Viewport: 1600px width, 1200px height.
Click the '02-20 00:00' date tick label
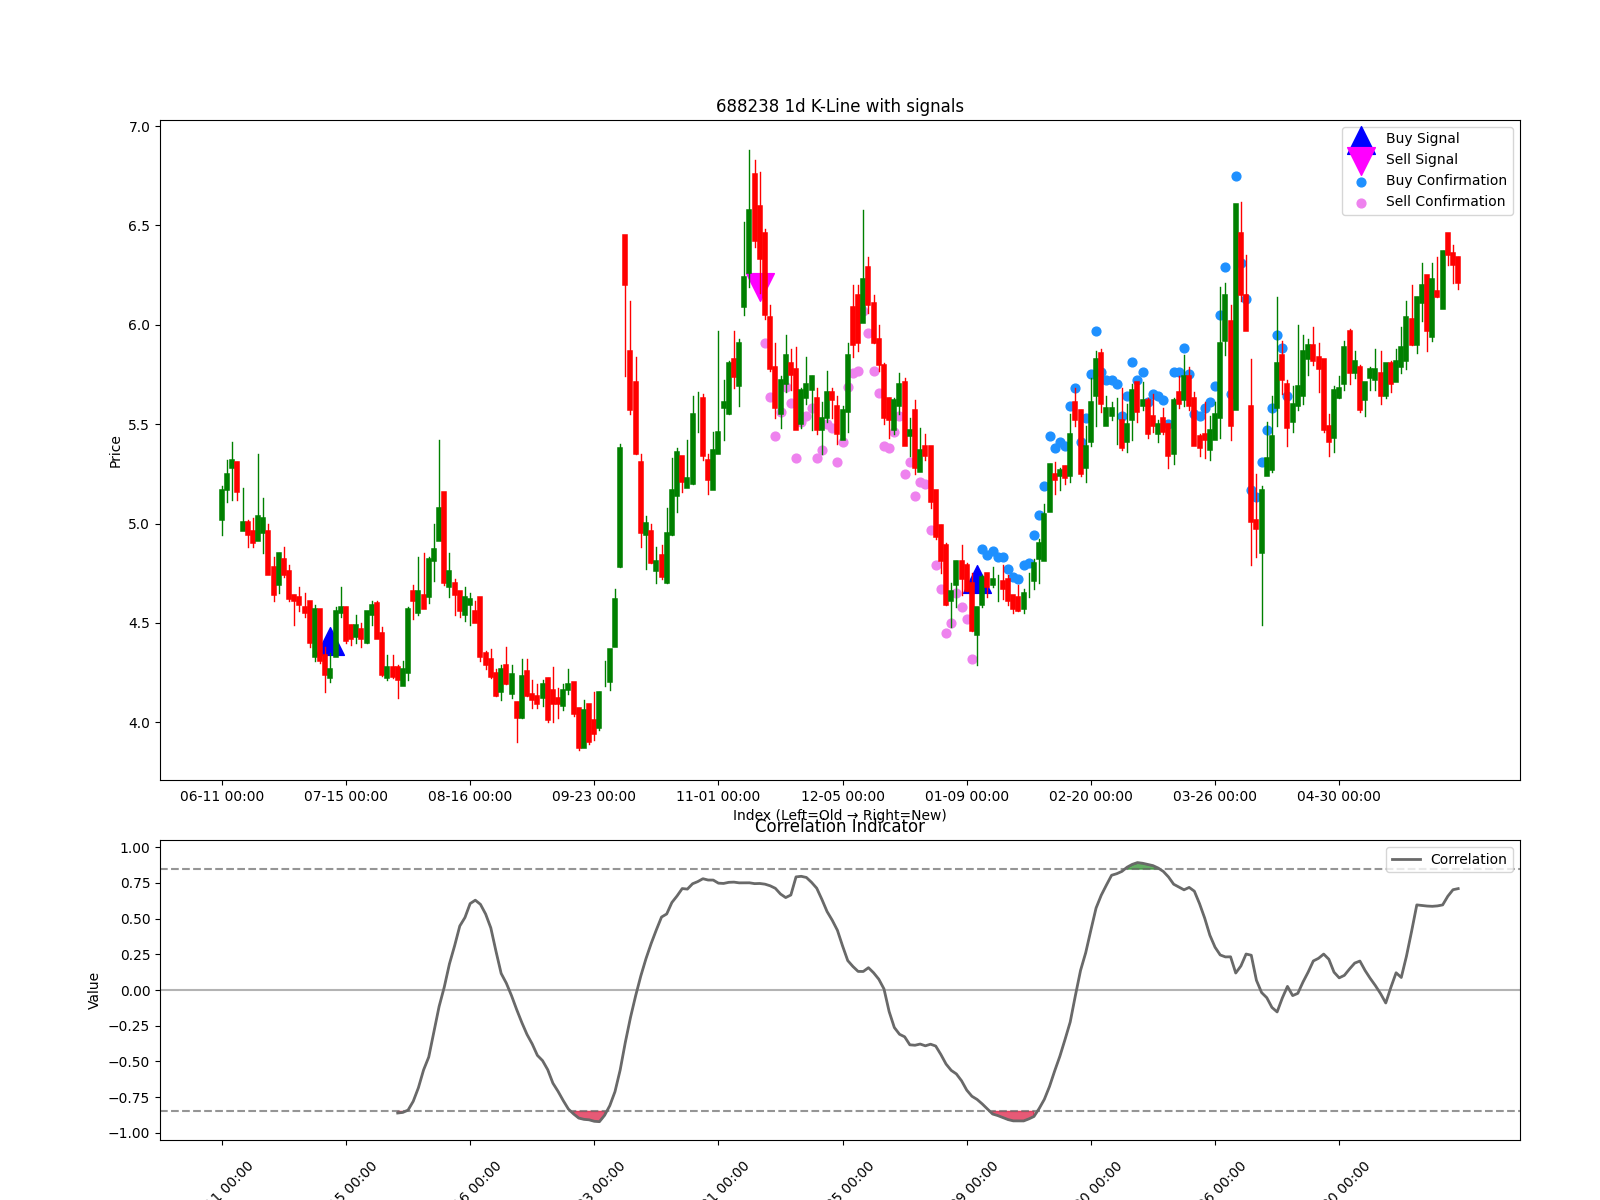tap(1091, 797)
